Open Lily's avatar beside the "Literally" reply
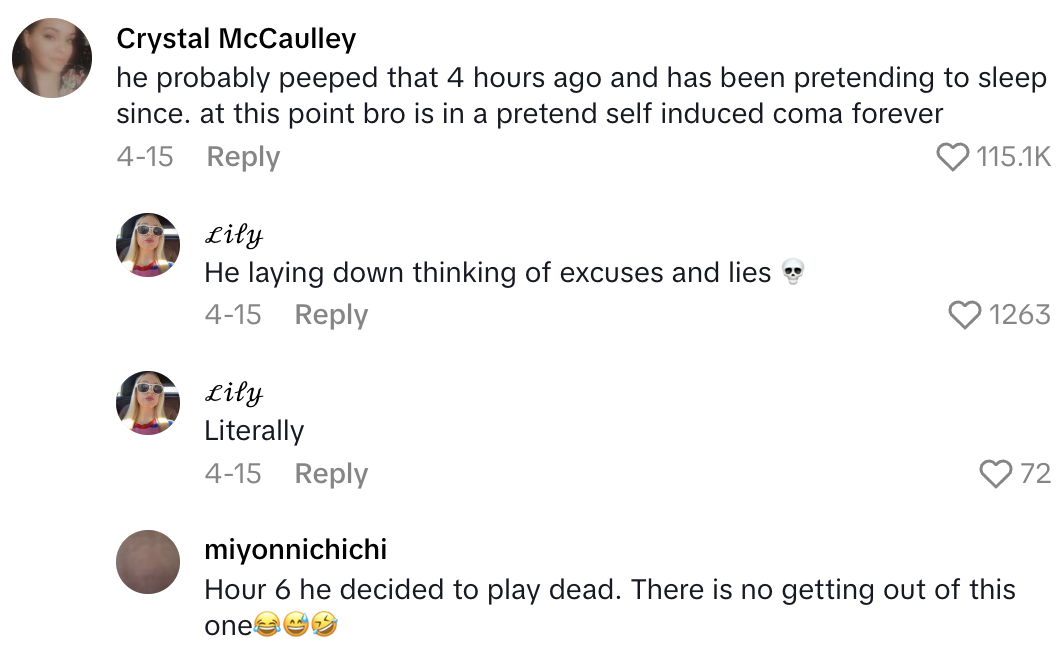This screenshot has width=1064, height=648. (148, 402)
